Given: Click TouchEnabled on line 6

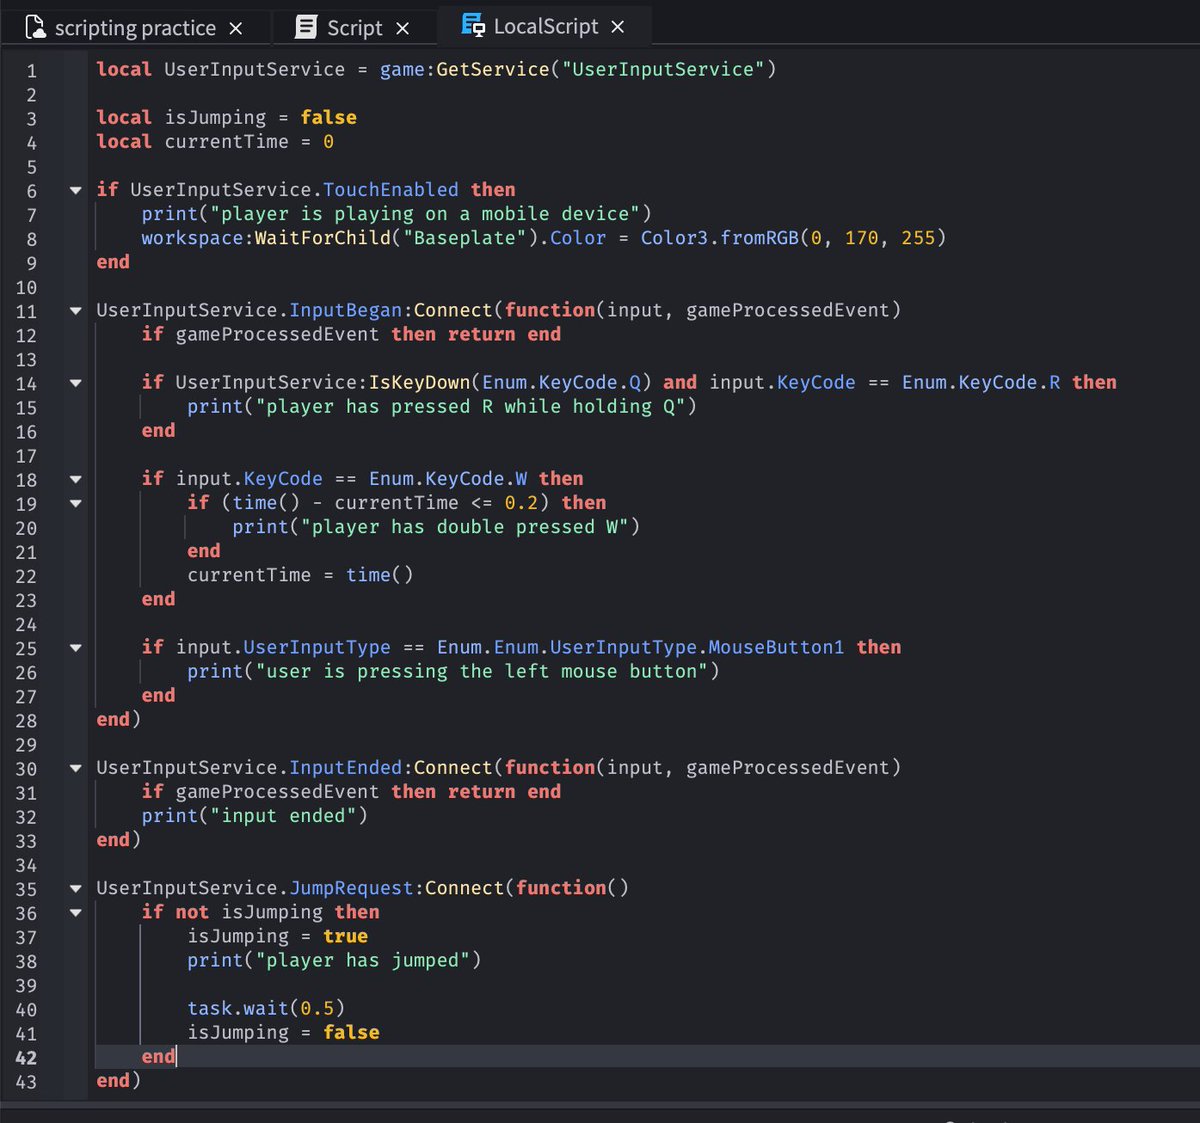Looking at the screenshot, I should (391, 189).
